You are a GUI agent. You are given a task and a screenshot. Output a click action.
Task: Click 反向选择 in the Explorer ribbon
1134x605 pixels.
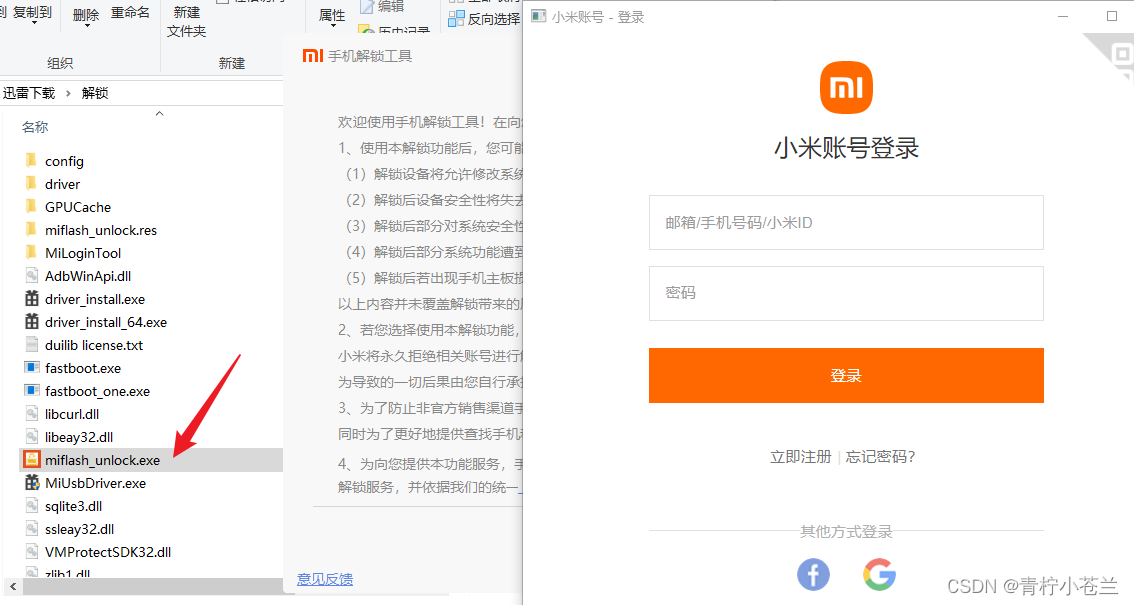pos(494,19)
